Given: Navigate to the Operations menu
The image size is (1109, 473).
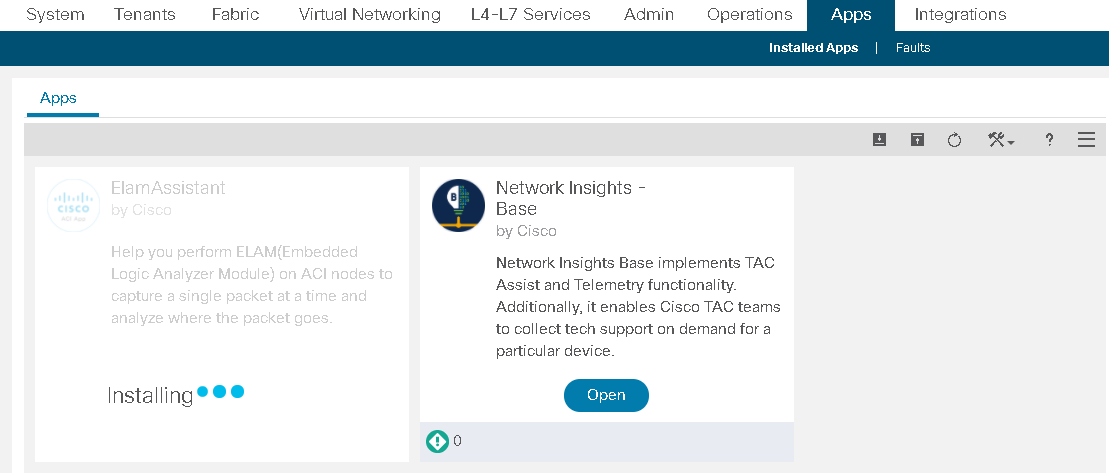Looking at the screenshot, I should coord(750,15).
